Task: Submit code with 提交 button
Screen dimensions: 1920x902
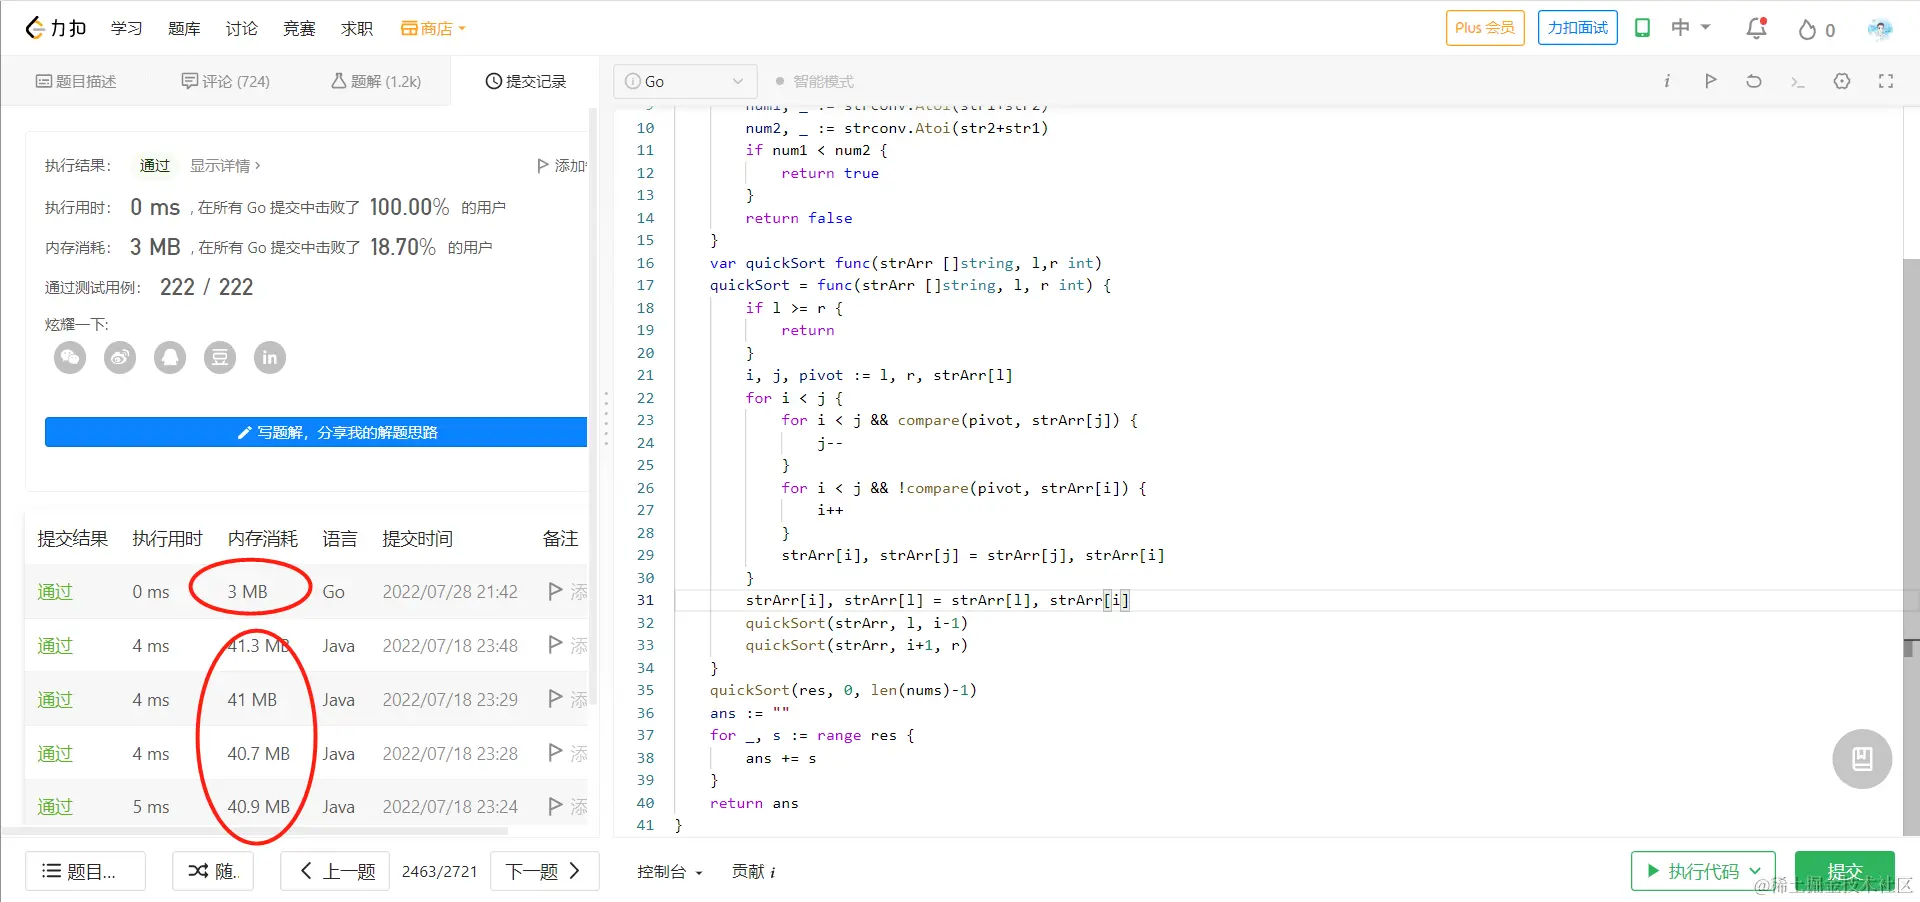Action: [x=1845, y=871]
